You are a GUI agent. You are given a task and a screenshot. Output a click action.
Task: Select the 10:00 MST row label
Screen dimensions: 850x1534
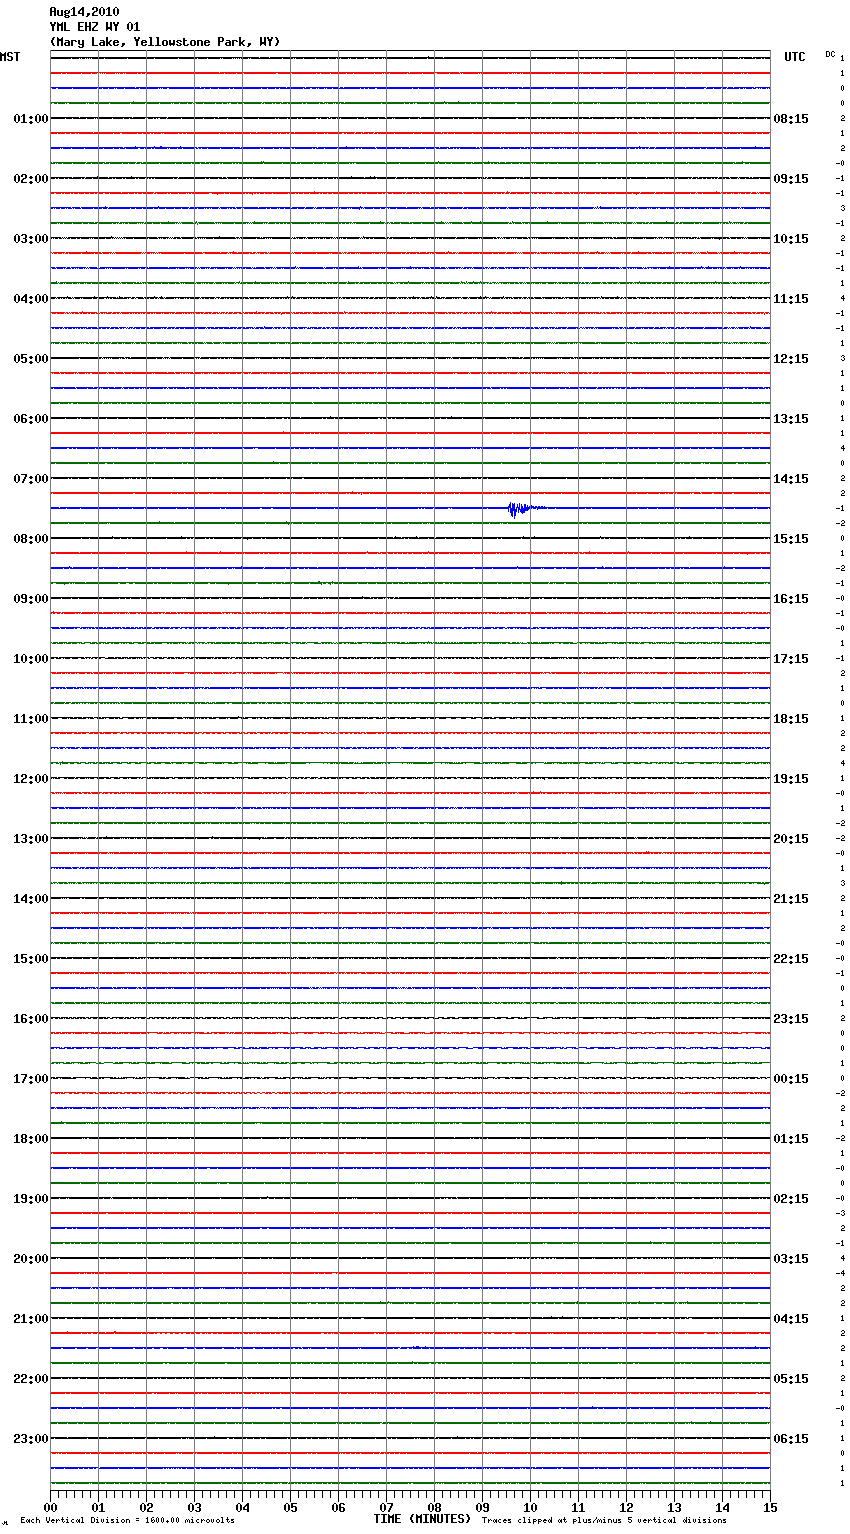(x=30, y=659)
